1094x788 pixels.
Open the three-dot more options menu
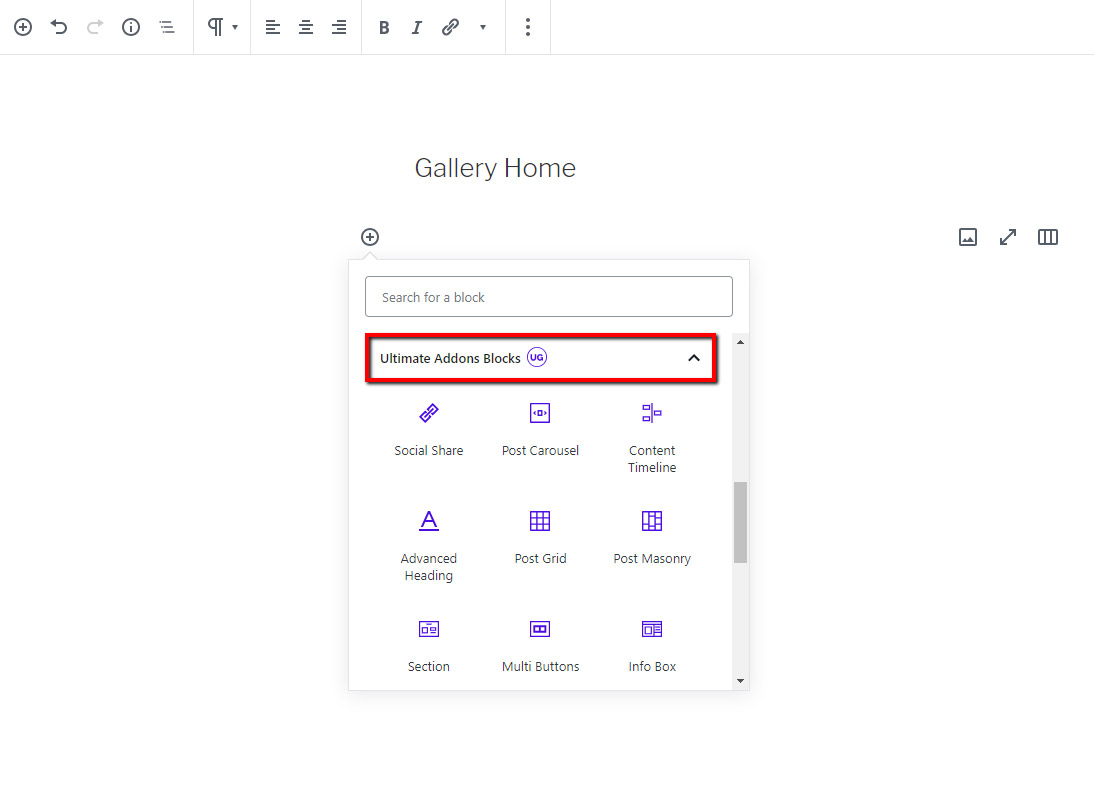(528, 27)
